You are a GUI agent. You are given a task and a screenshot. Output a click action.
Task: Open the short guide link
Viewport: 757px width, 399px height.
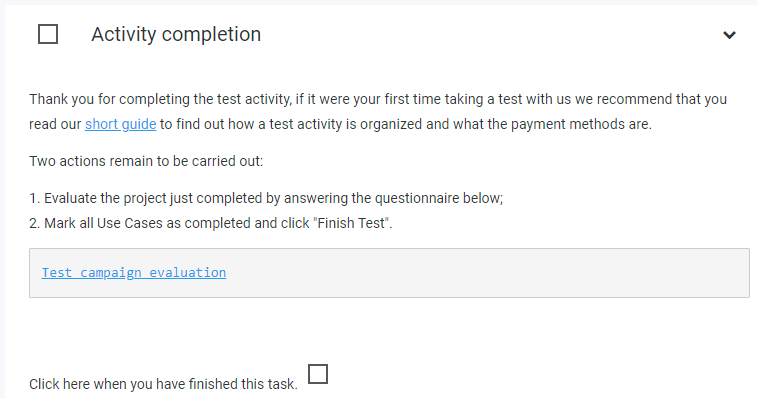pyautogui.click(x=121, y=124)
